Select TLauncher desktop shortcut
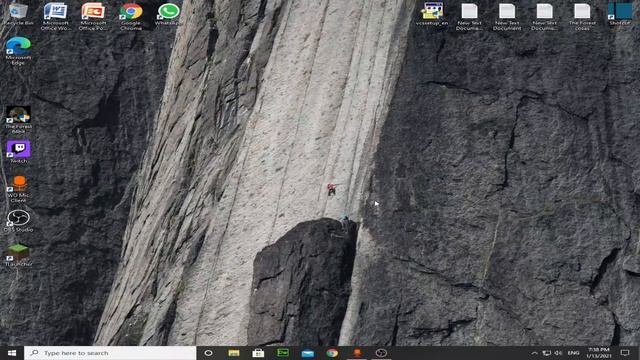The width and height of the screenshot is (640, 360). click(x=18, y=255)
